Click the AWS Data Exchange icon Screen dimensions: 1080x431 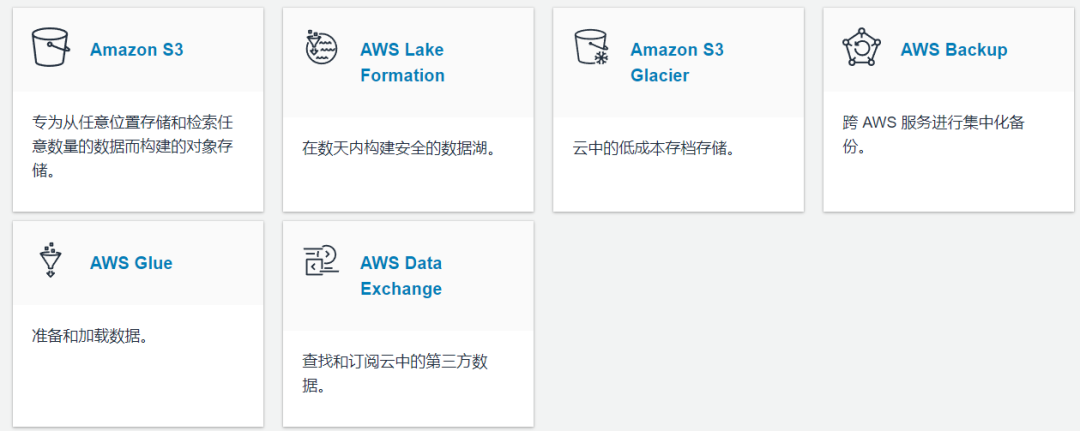pyautogui.click(x=321, y=261)
